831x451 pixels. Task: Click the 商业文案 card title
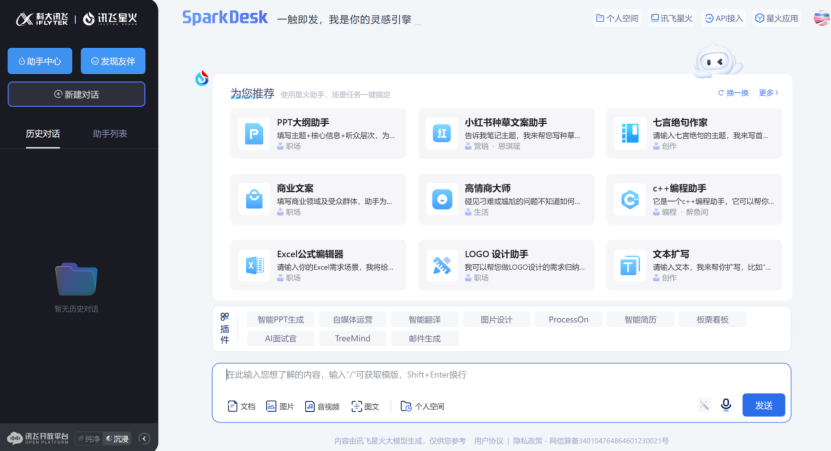tap(295, 188)
